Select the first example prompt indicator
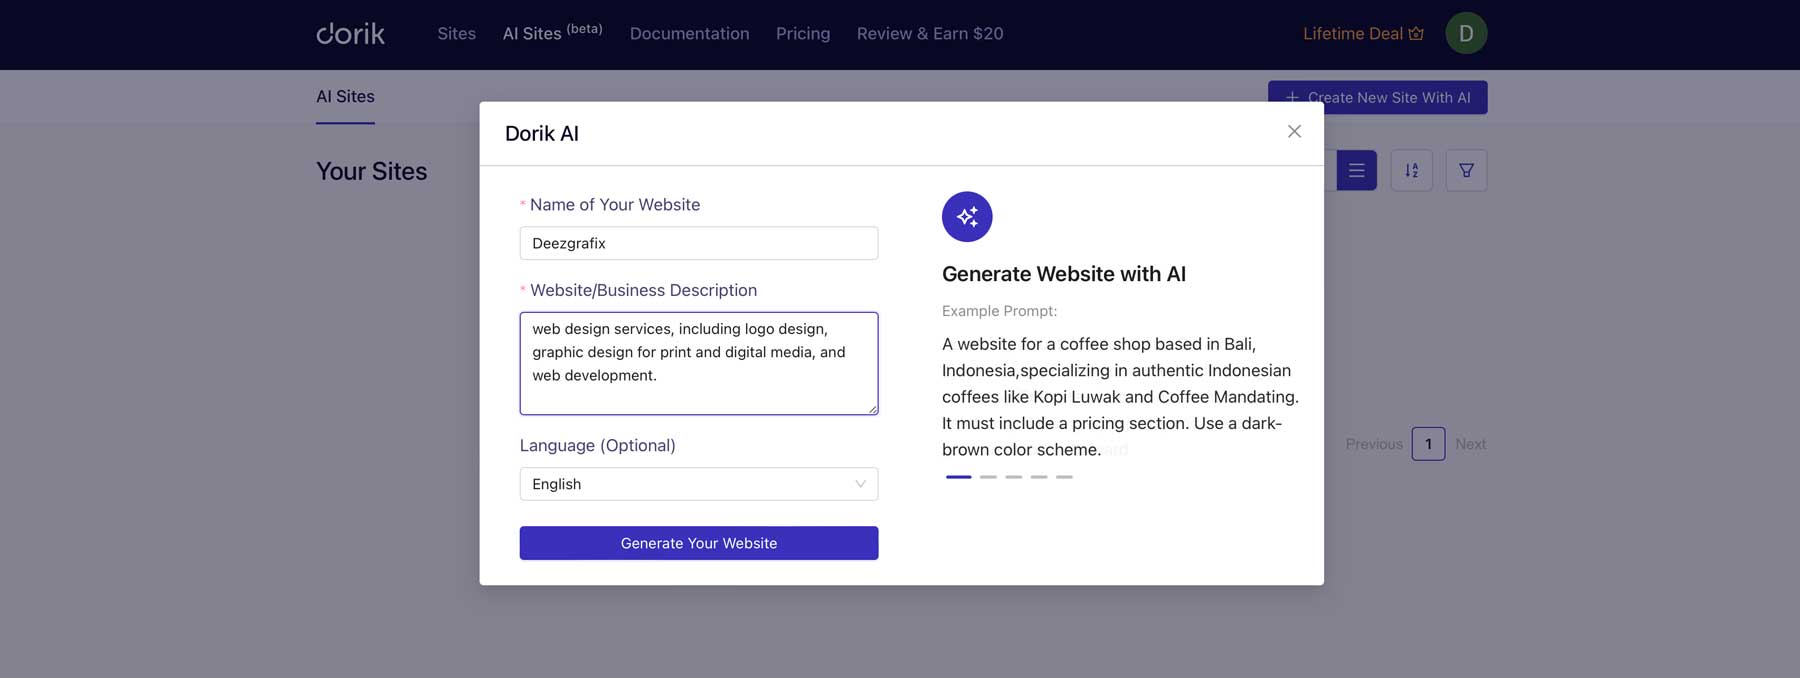1800x678 pixels. (958, 477)
